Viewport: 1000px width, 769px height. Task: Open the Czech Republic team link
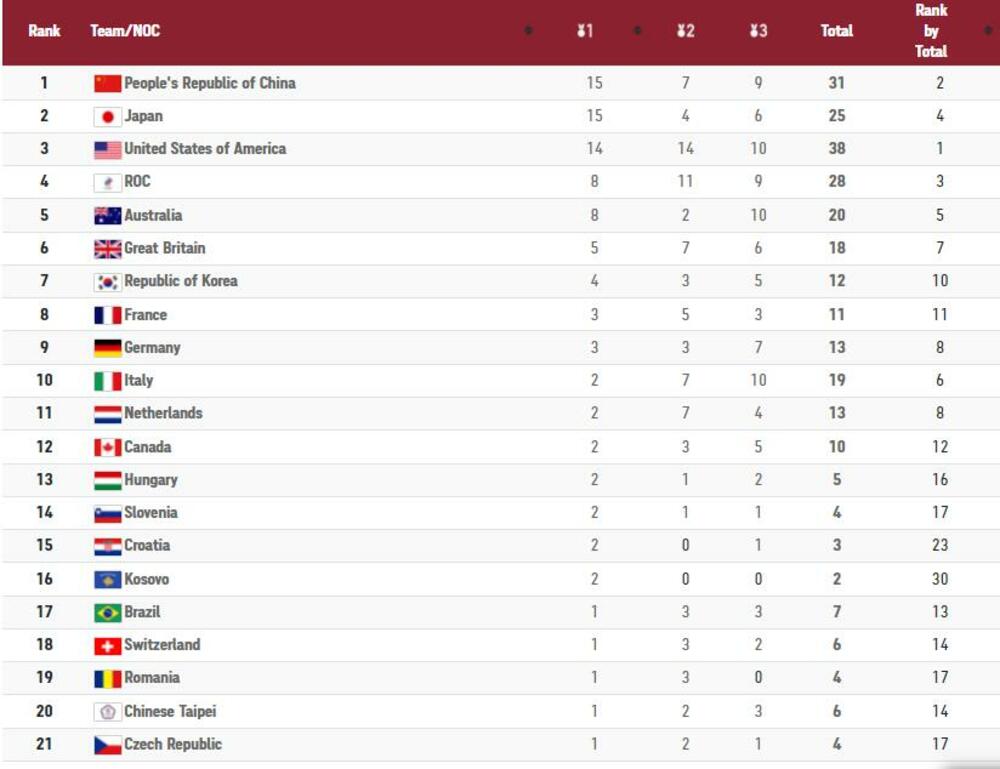[x=172, y=744]
